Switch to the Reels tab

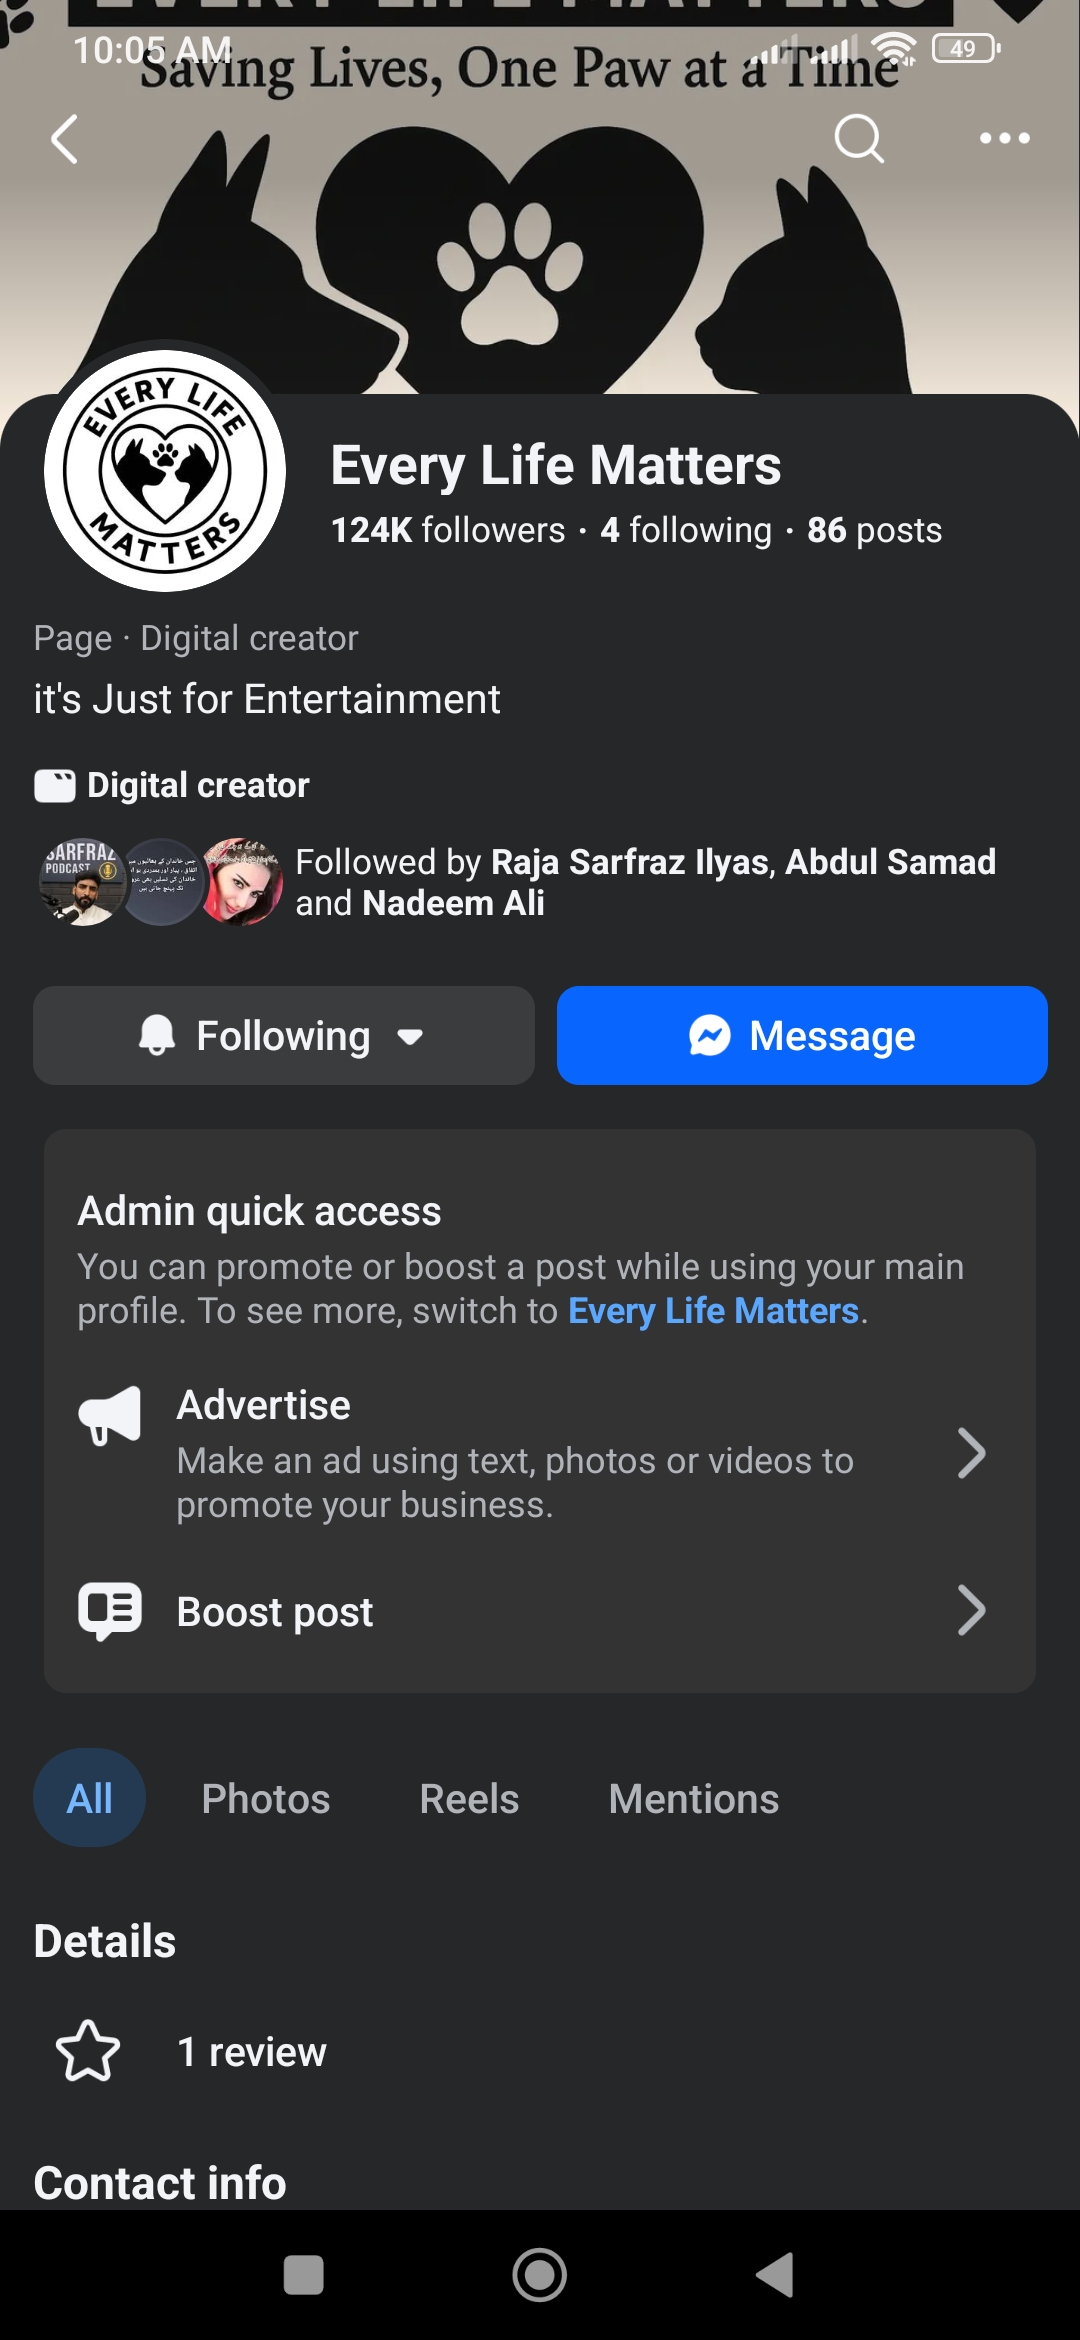(469, 1799)
